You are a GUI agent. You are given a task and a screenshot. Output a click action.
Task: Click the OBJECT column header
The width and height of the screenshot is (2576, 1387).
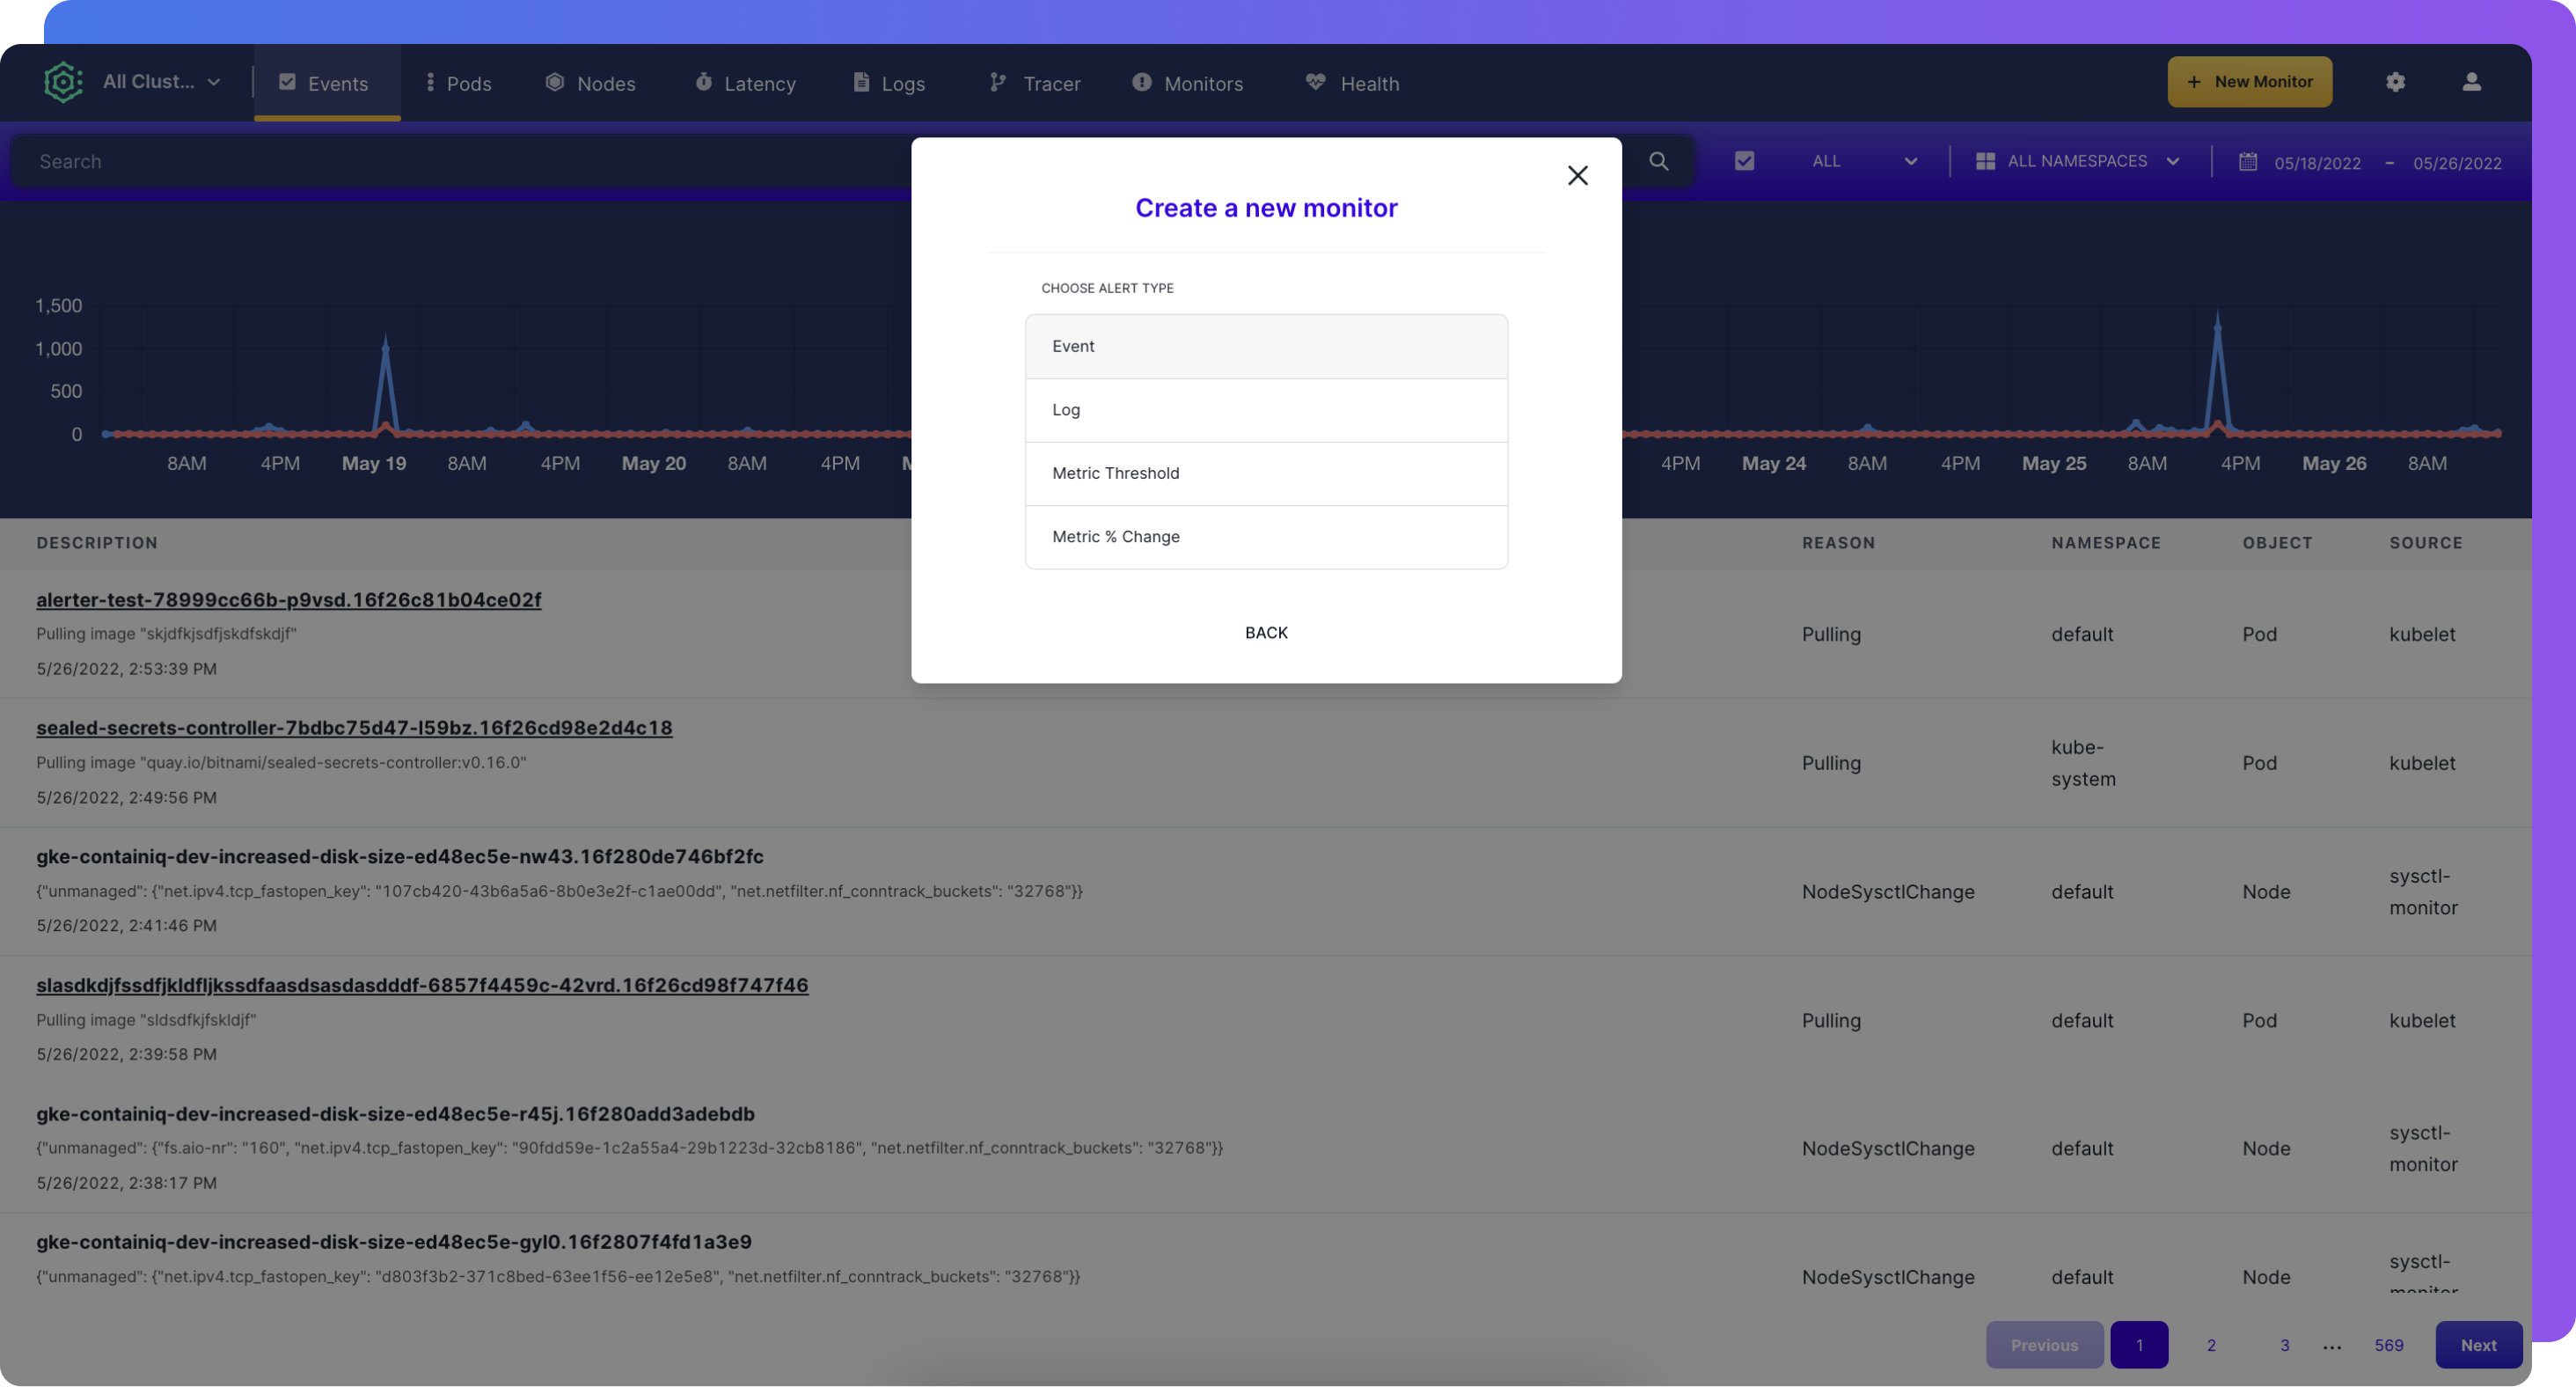[x=2277, y=543]
